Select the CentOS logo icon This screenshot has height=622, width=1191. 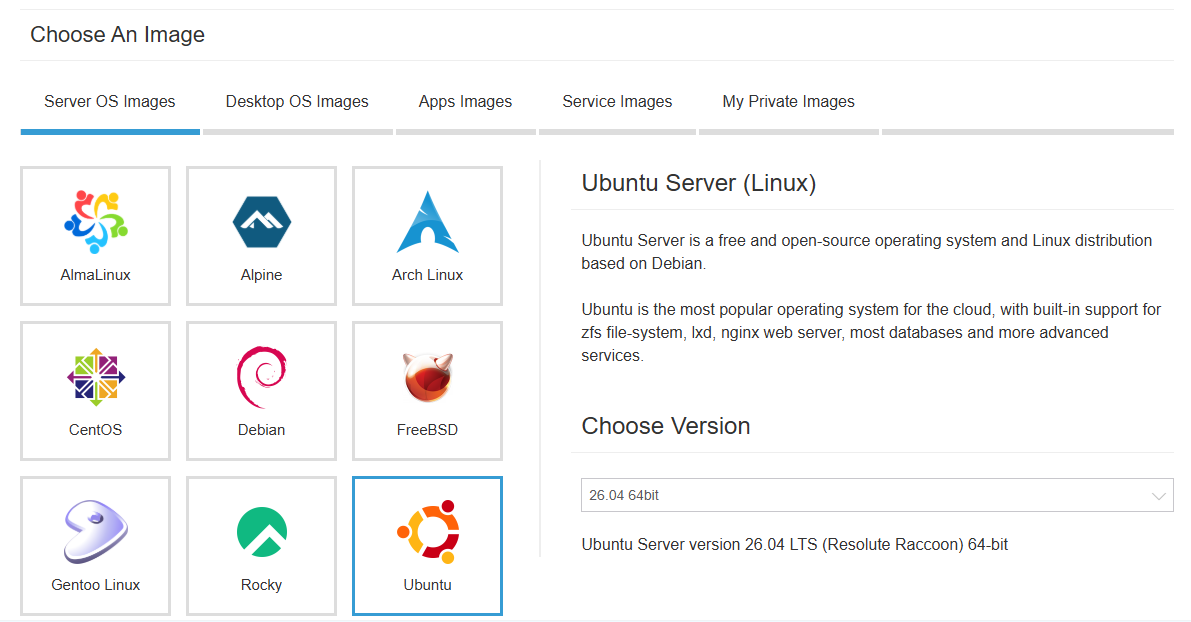point(96,377)
